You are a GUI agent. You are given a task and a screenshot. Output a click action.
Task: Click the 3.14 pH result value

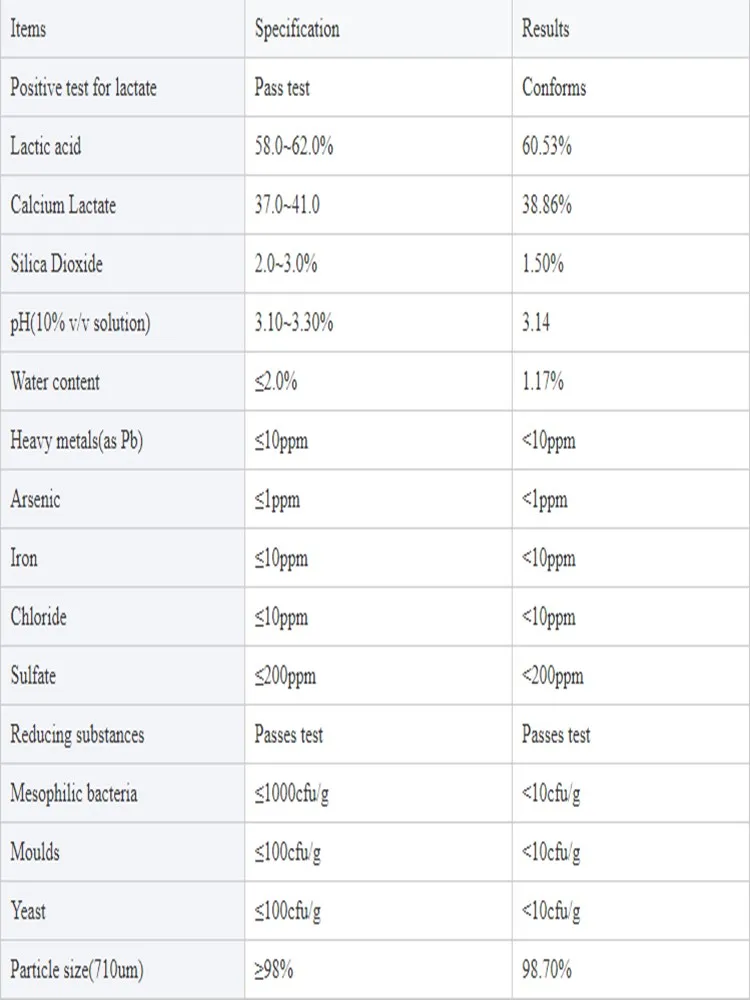point(538,323)
